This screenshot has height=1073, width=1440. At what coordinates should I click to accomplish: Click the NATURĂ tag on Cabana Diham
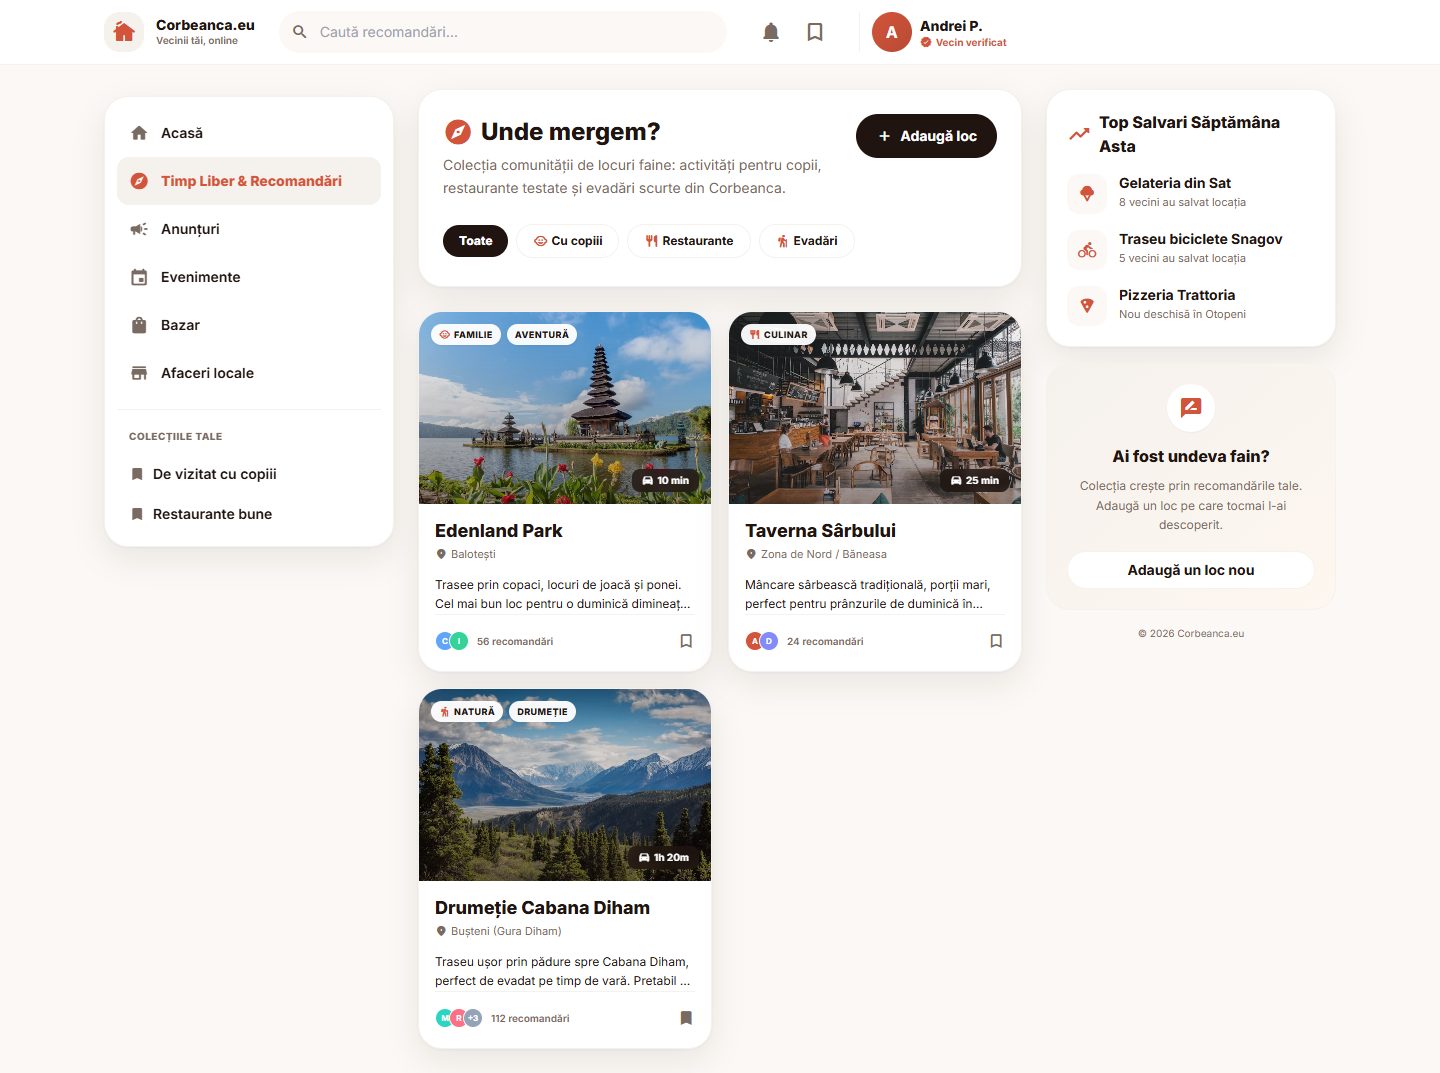(x=467, y=712)
